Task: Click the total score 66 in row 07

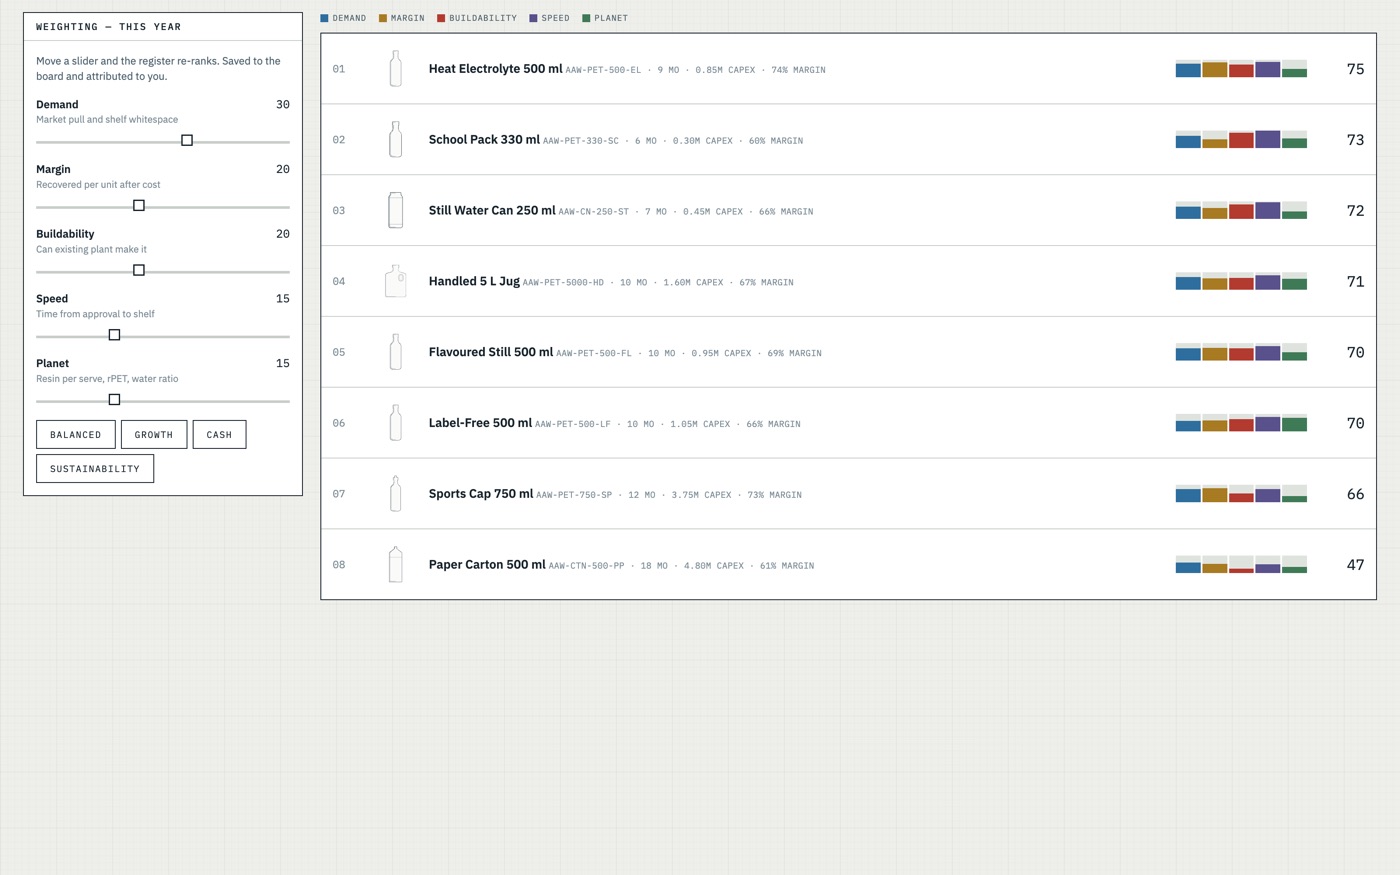Action: point(1355,494)
